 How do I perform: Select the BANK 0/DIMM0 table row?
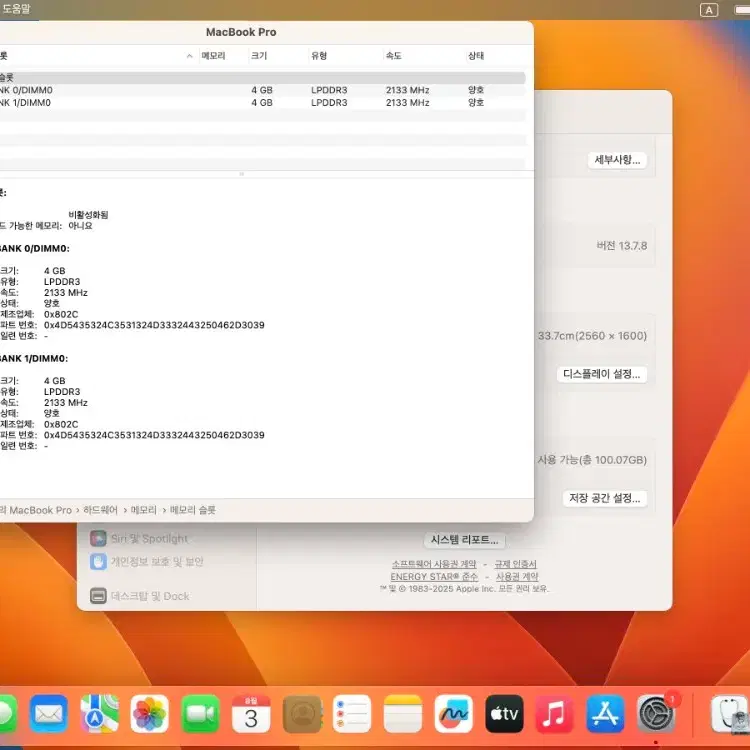[263, 90]
